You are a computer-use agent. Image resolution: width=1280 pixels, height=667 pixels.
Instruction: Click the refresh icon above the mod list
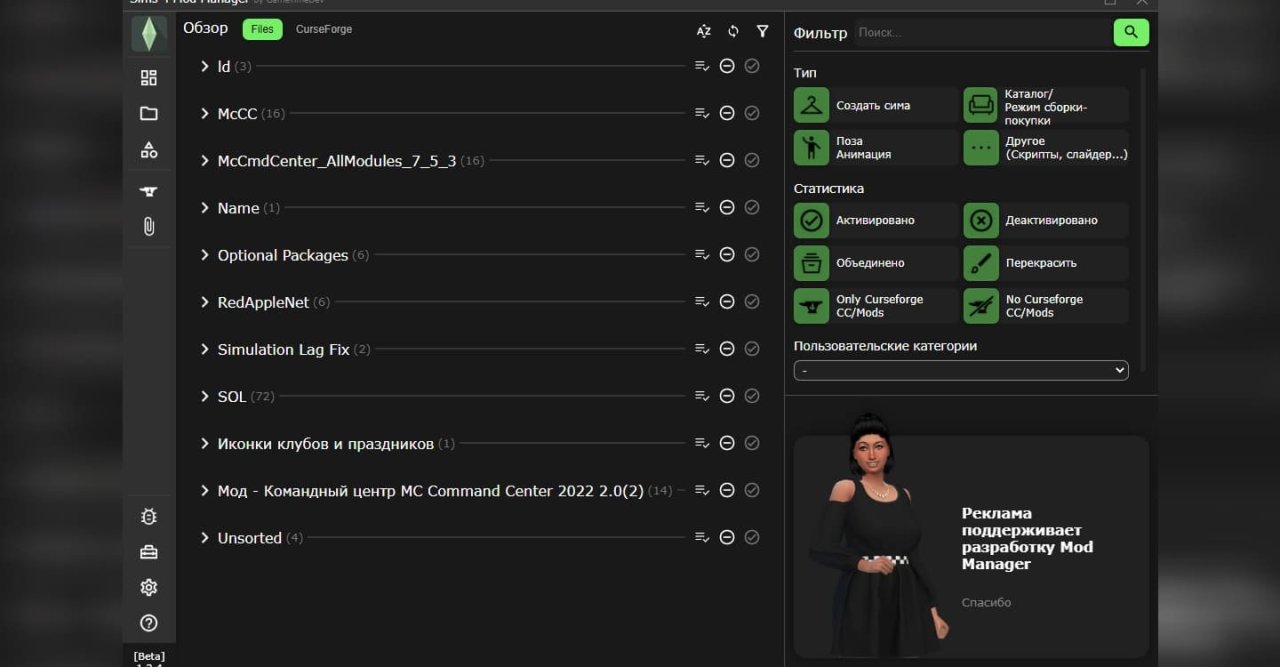coord(733,31)
